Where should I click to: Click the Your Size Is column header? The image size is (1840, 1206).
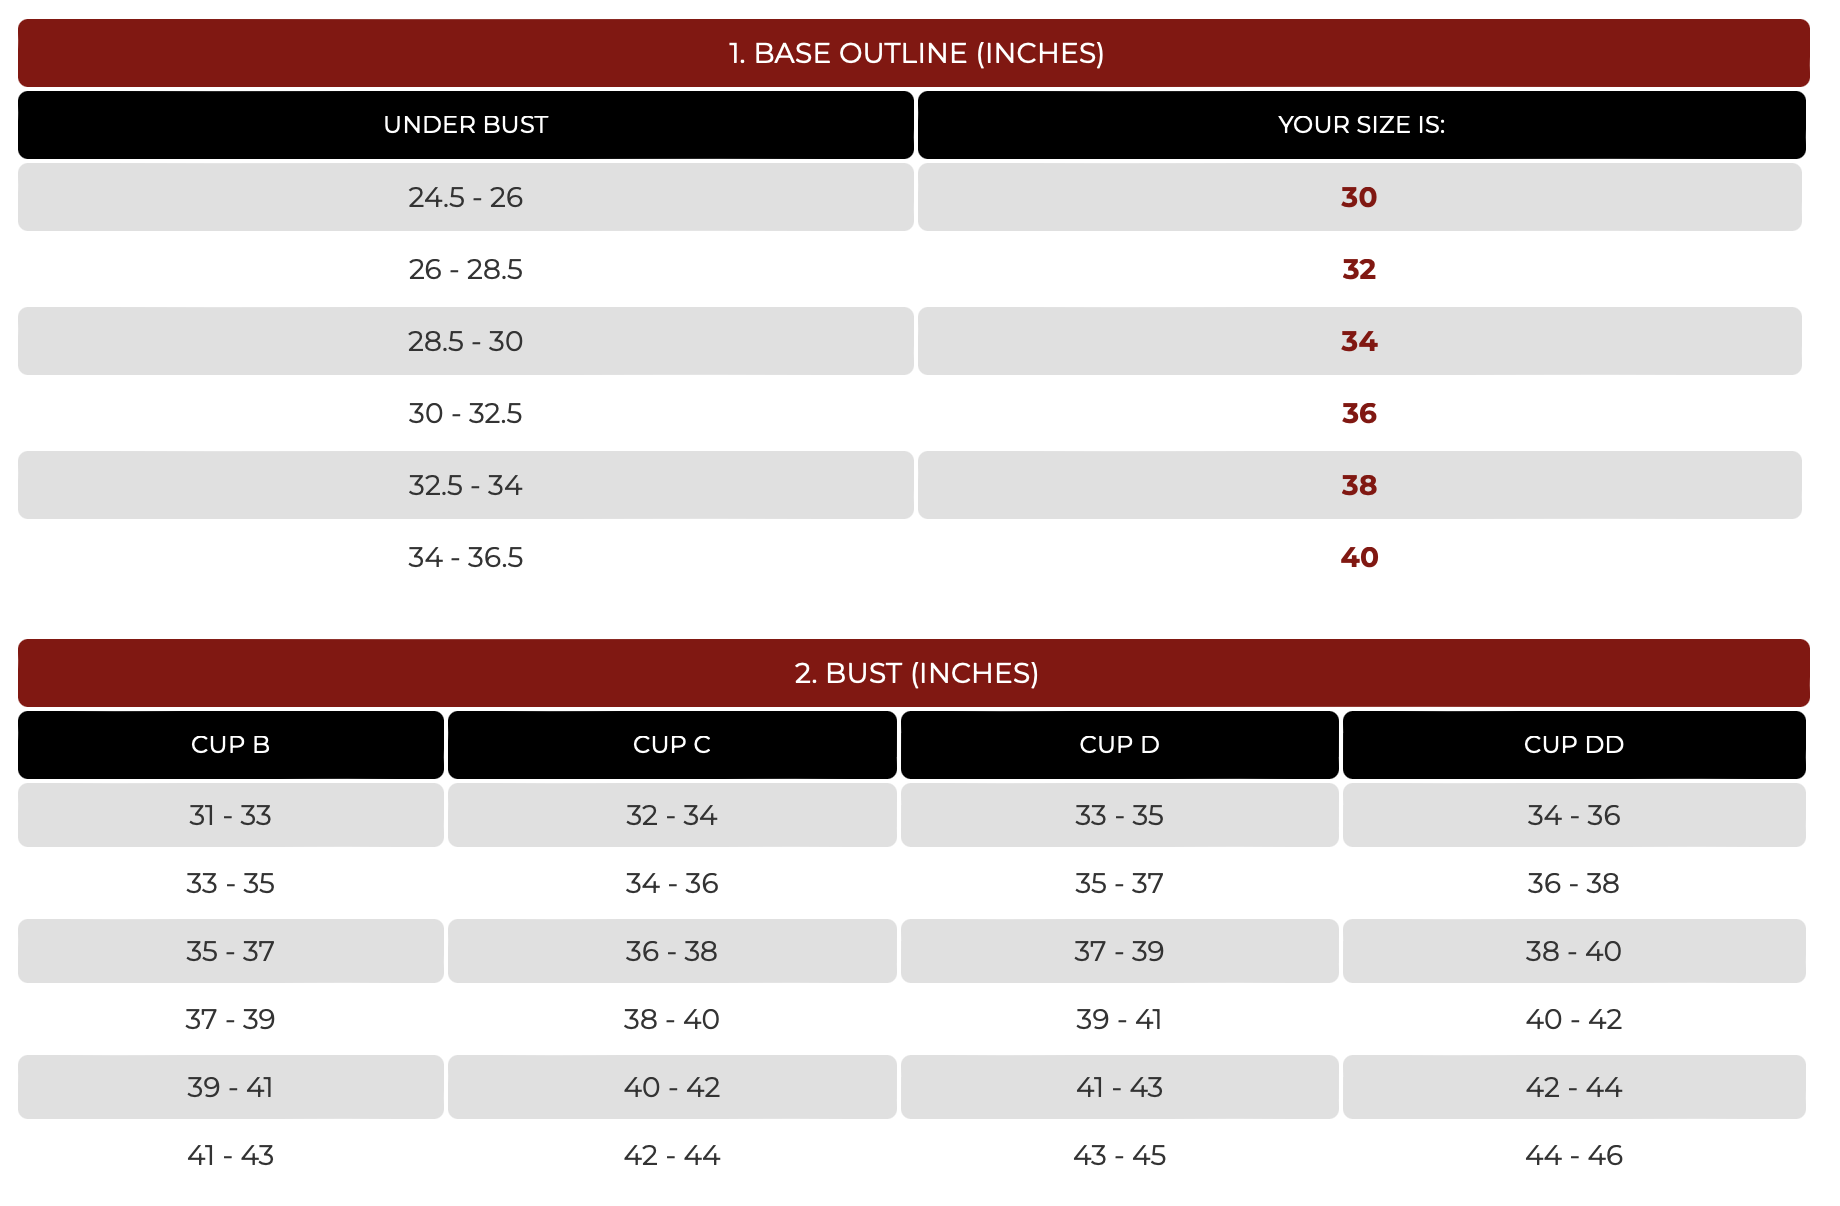(x=1361, y=125)
